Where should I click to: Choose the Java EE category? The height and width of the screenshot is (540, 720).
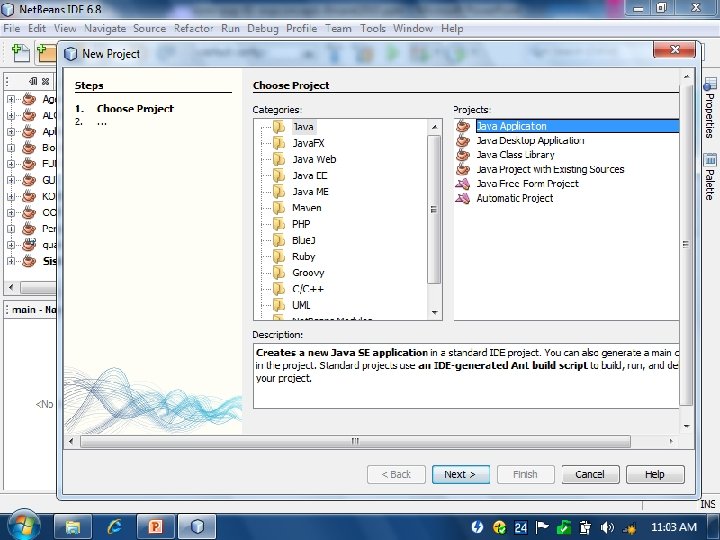pos(310,175)
